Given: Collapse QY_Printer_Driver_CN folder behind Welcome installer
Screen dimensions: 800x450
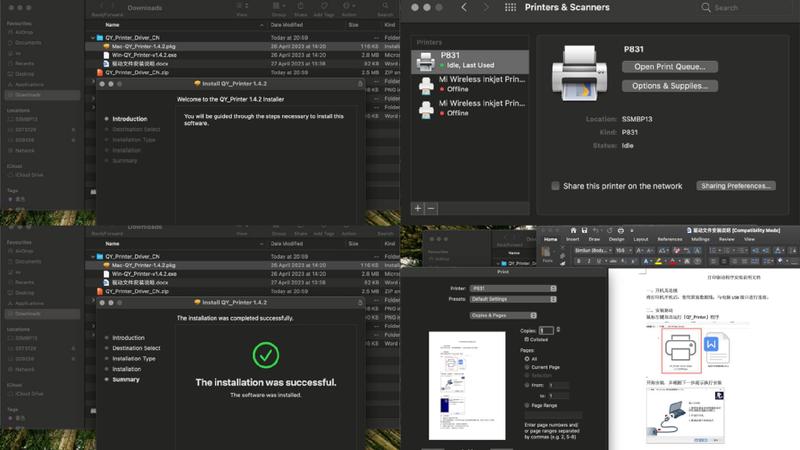Looking at the screenshot, I should [93, 38].
